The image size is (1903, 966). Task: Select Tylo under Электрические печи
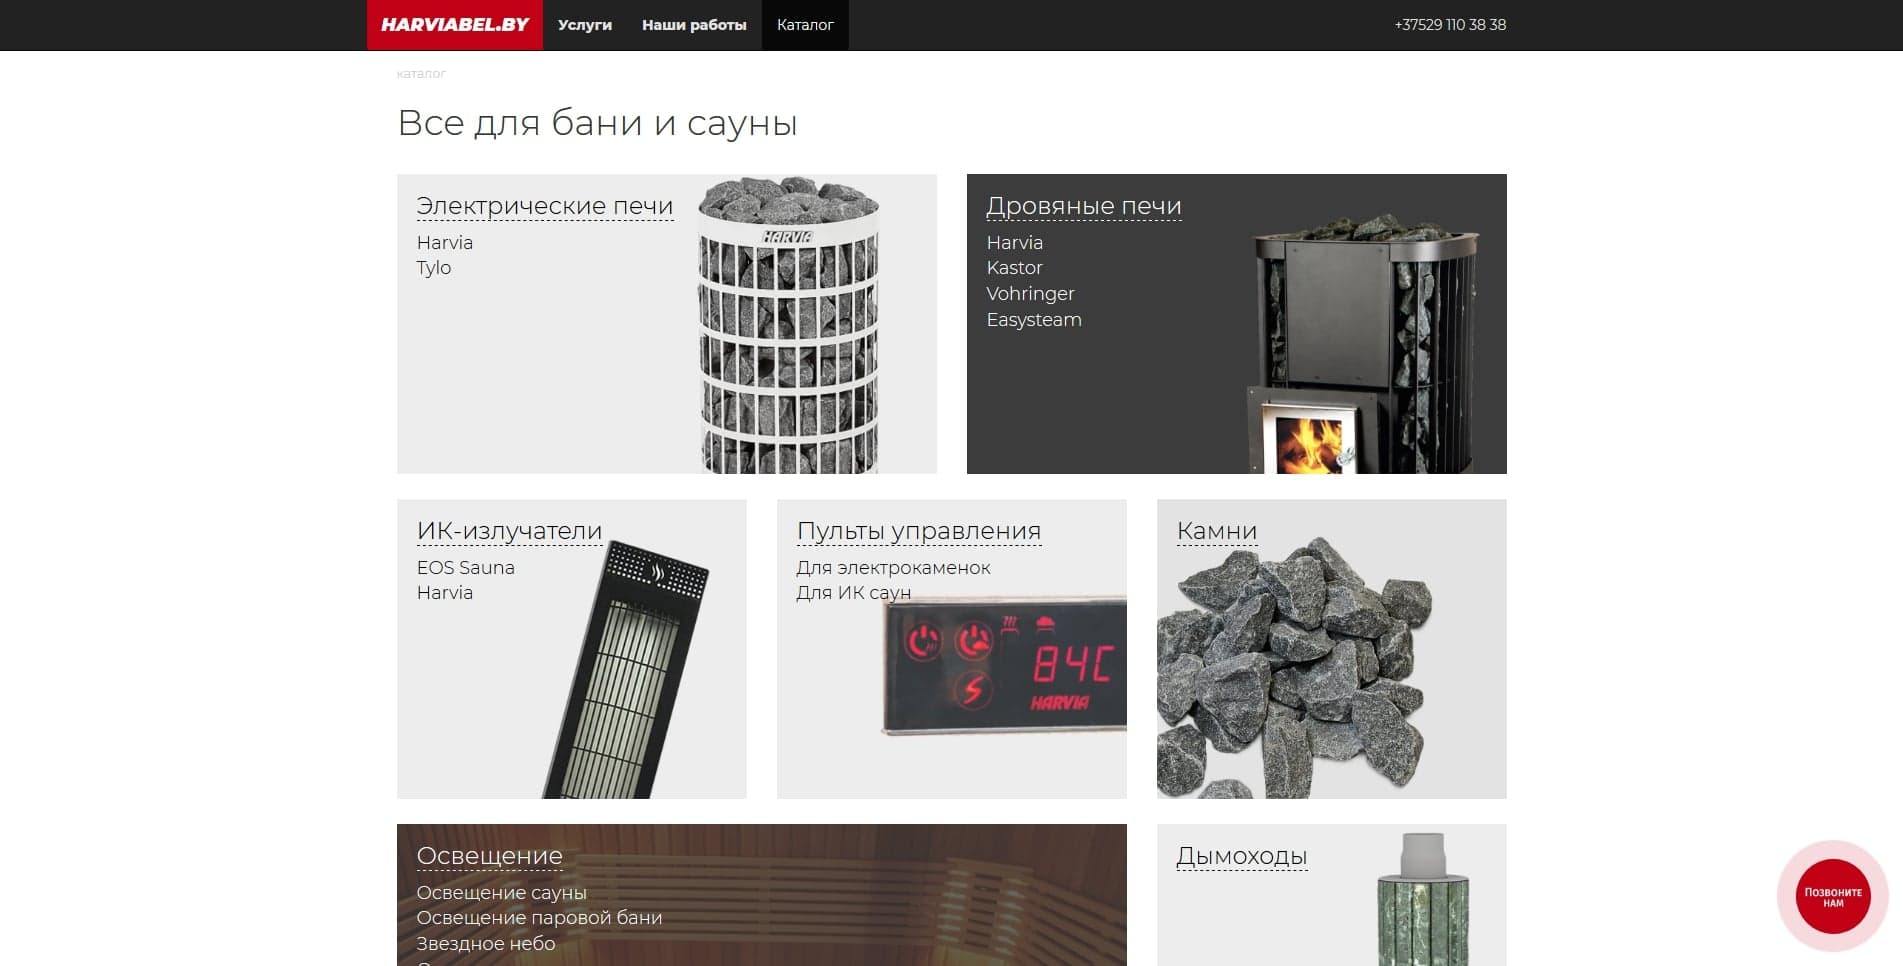pos(434,268)
